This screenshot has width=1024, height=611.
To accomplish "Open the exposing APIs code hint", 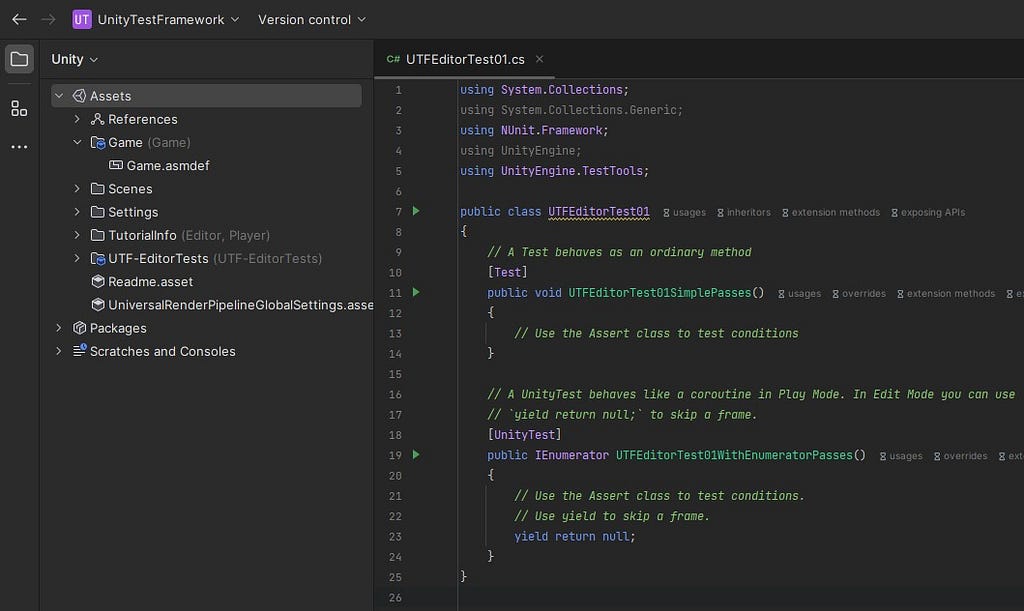I will pos(928,213).
